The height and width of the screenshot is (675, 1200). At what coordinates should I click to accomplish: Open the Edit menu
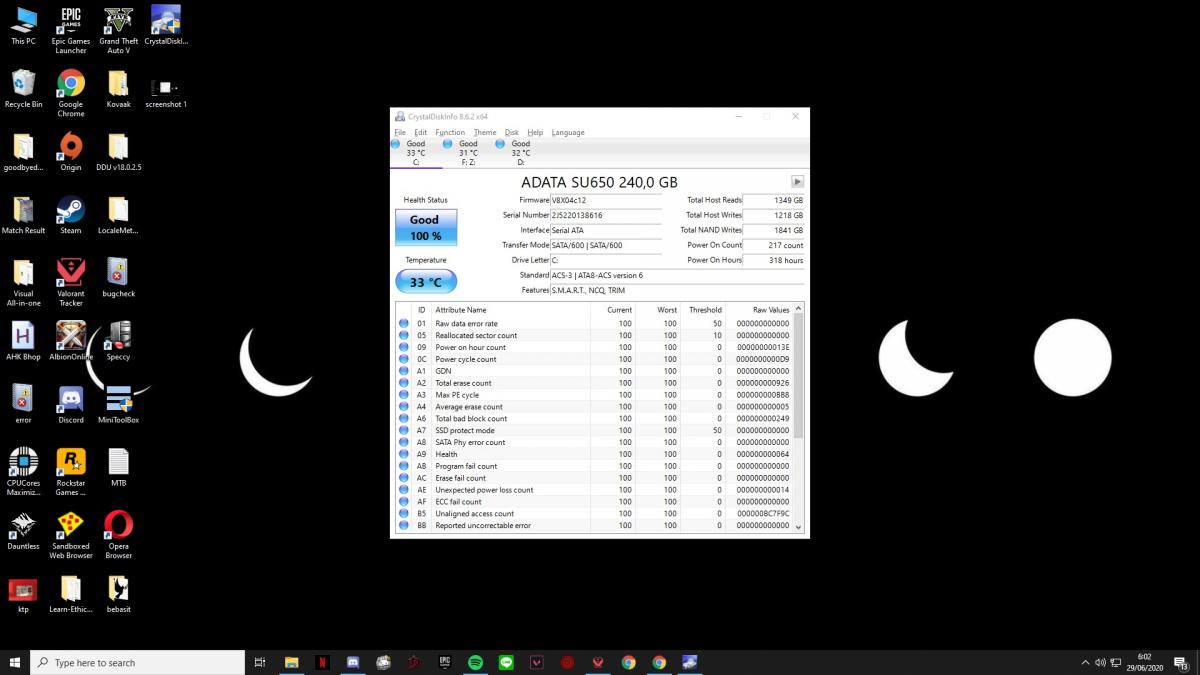pos(421,132)
